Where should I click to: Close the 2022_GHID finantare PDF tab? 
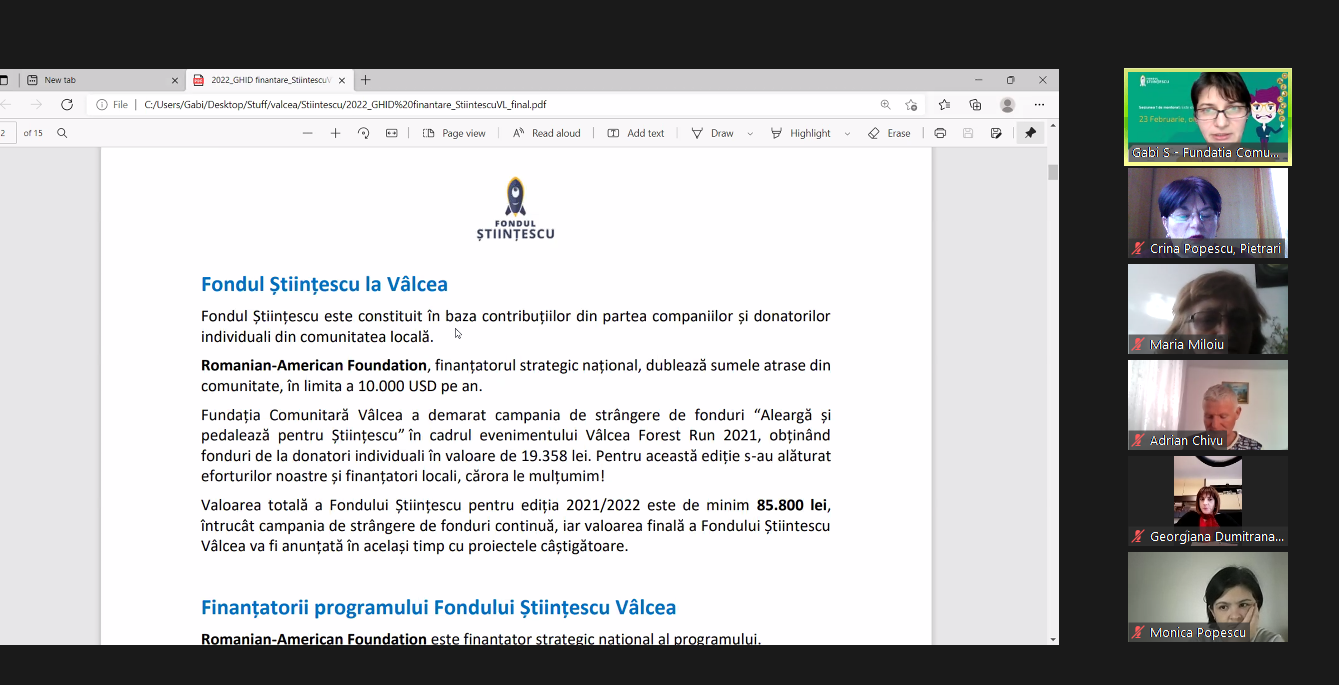[x=342, y=80]
